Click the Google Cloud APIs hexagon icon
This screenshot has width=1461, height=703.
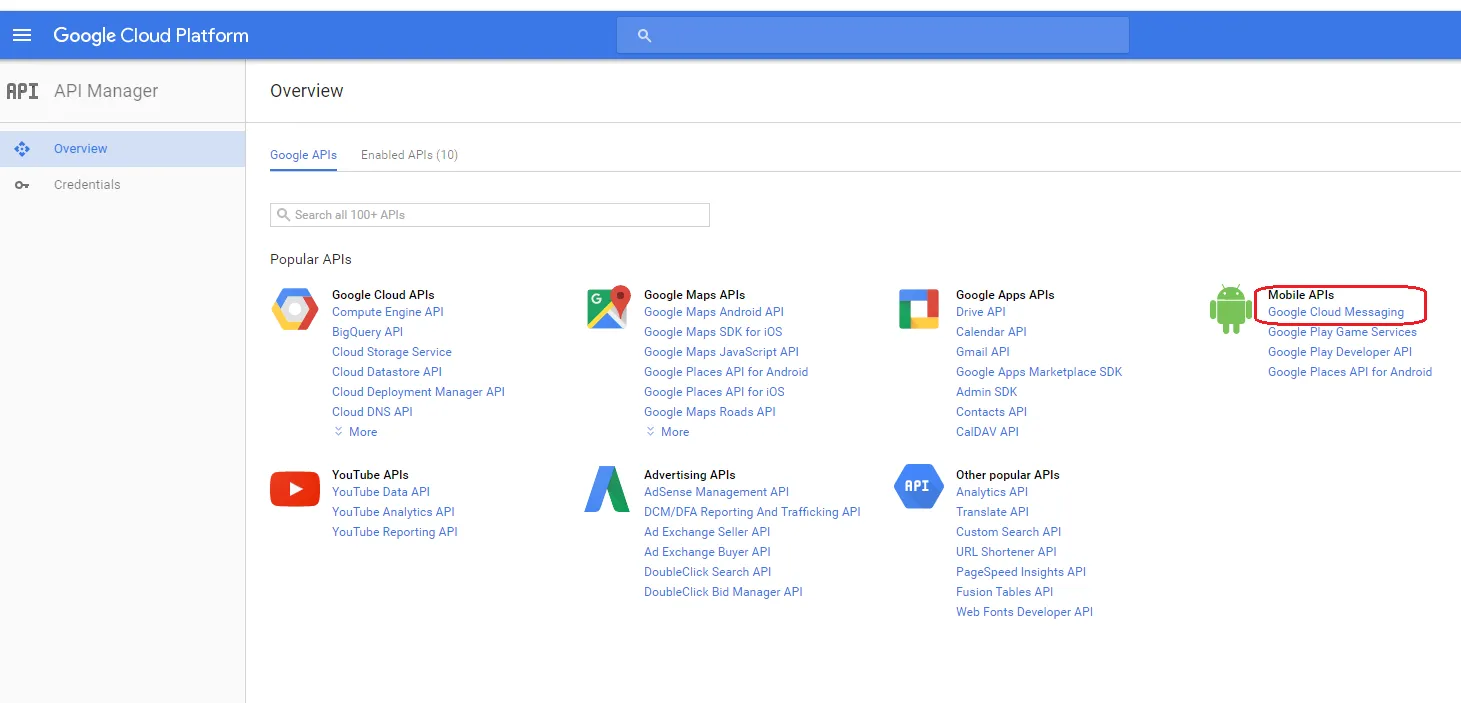click(295, 309)
